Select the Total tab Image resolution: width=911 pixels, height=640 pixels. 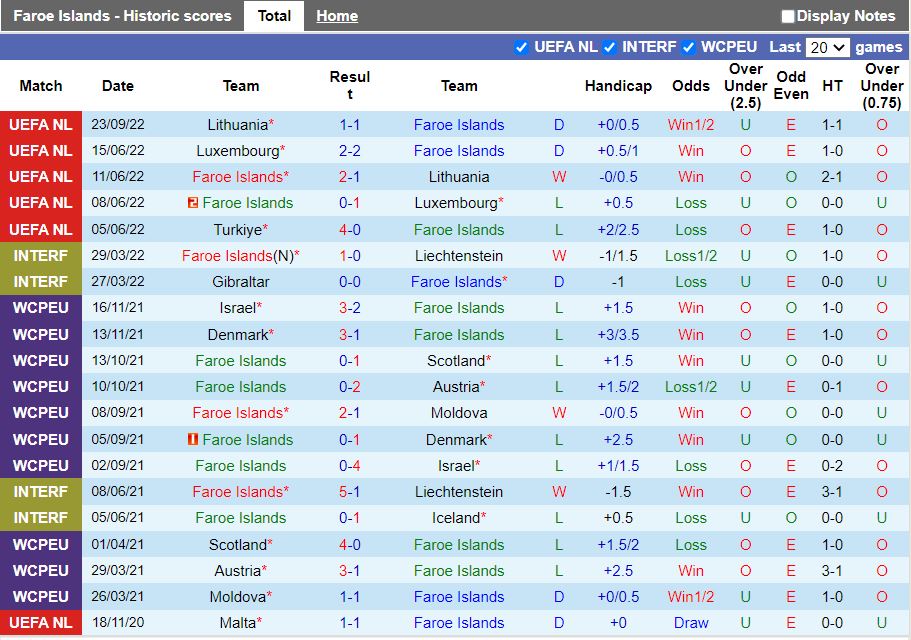coord(273,16)
